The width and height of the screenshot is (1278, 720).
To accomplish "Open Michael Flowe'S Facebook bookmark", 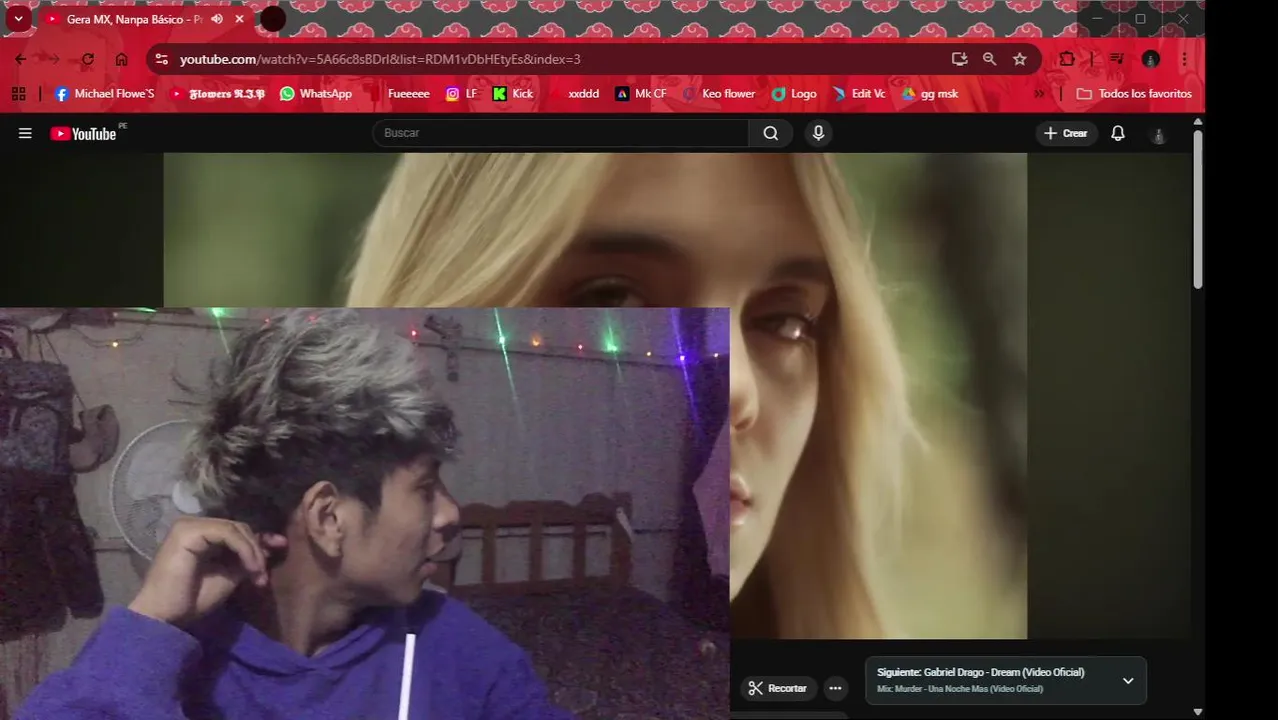I will pyautogui.click(x=105, y=93).
